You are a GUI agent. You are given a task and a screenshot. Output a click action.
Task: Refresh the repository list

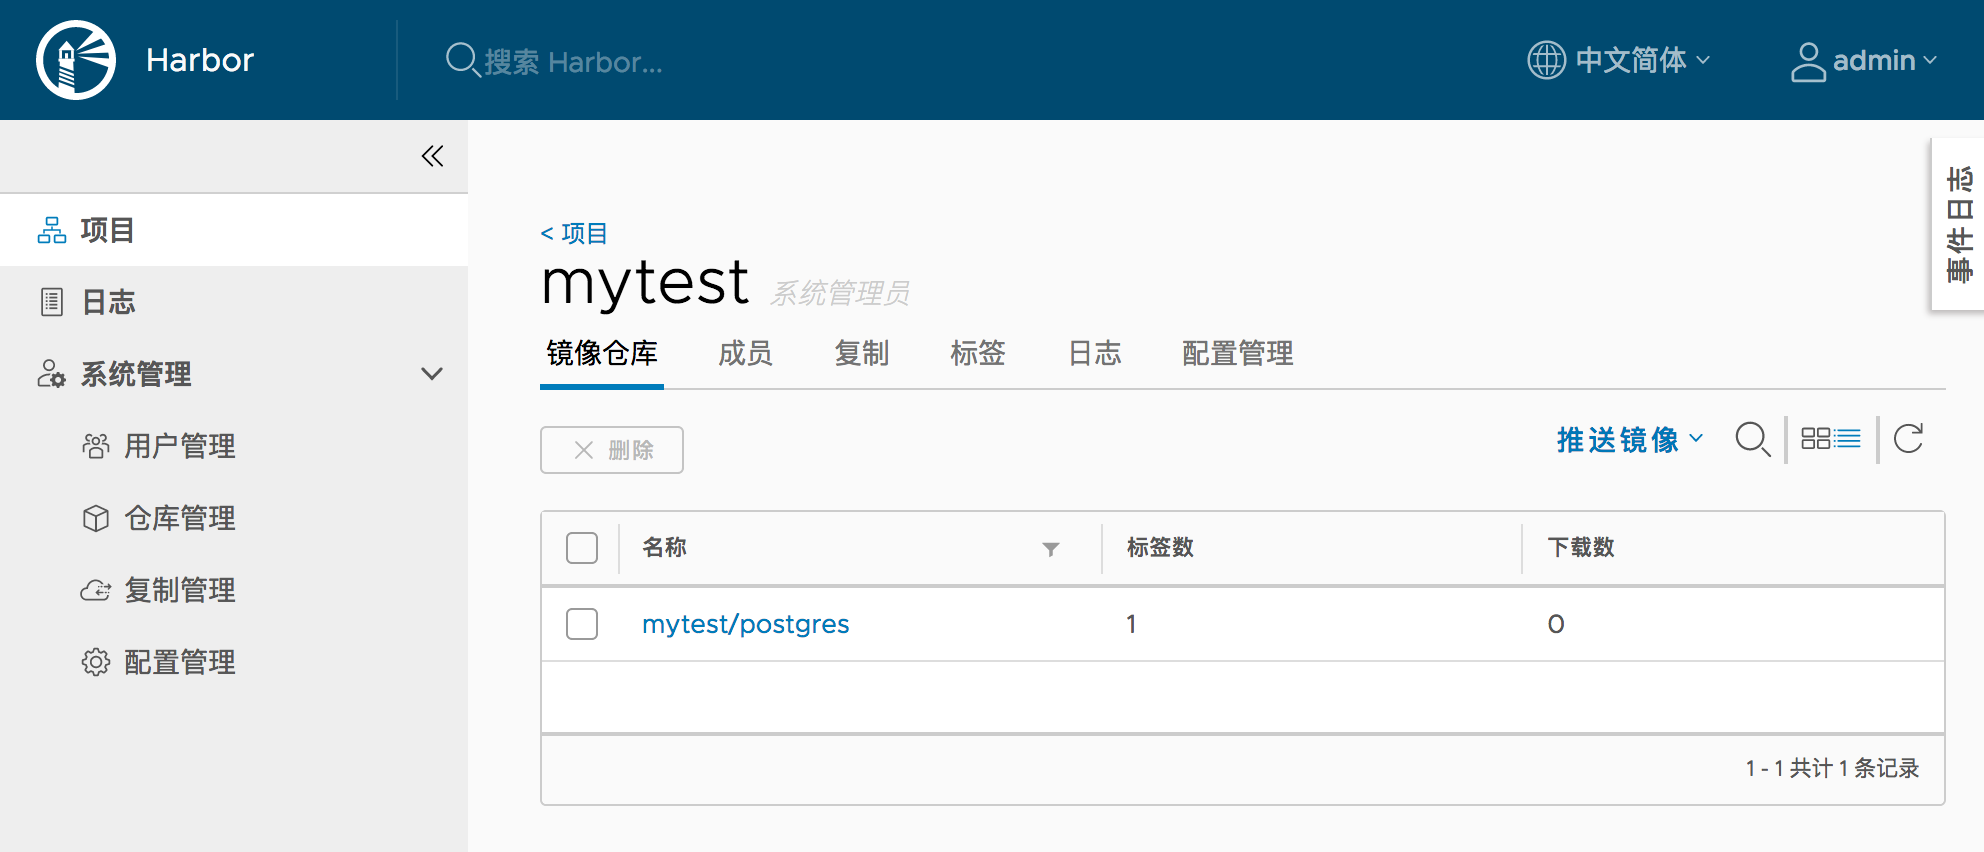coord(1909,439)
